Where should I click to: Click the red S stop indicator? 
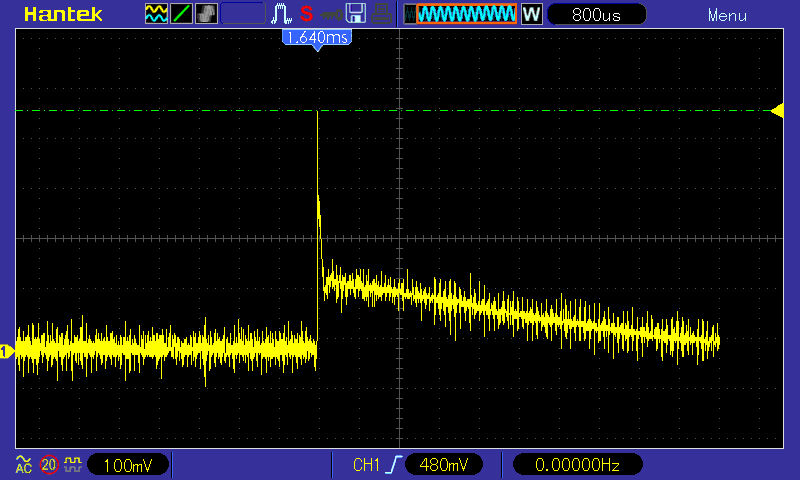[306, 14]
